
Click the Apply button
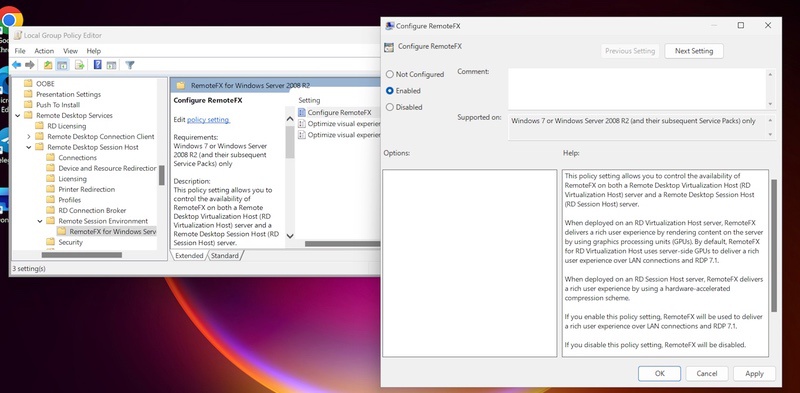point(754,374)
